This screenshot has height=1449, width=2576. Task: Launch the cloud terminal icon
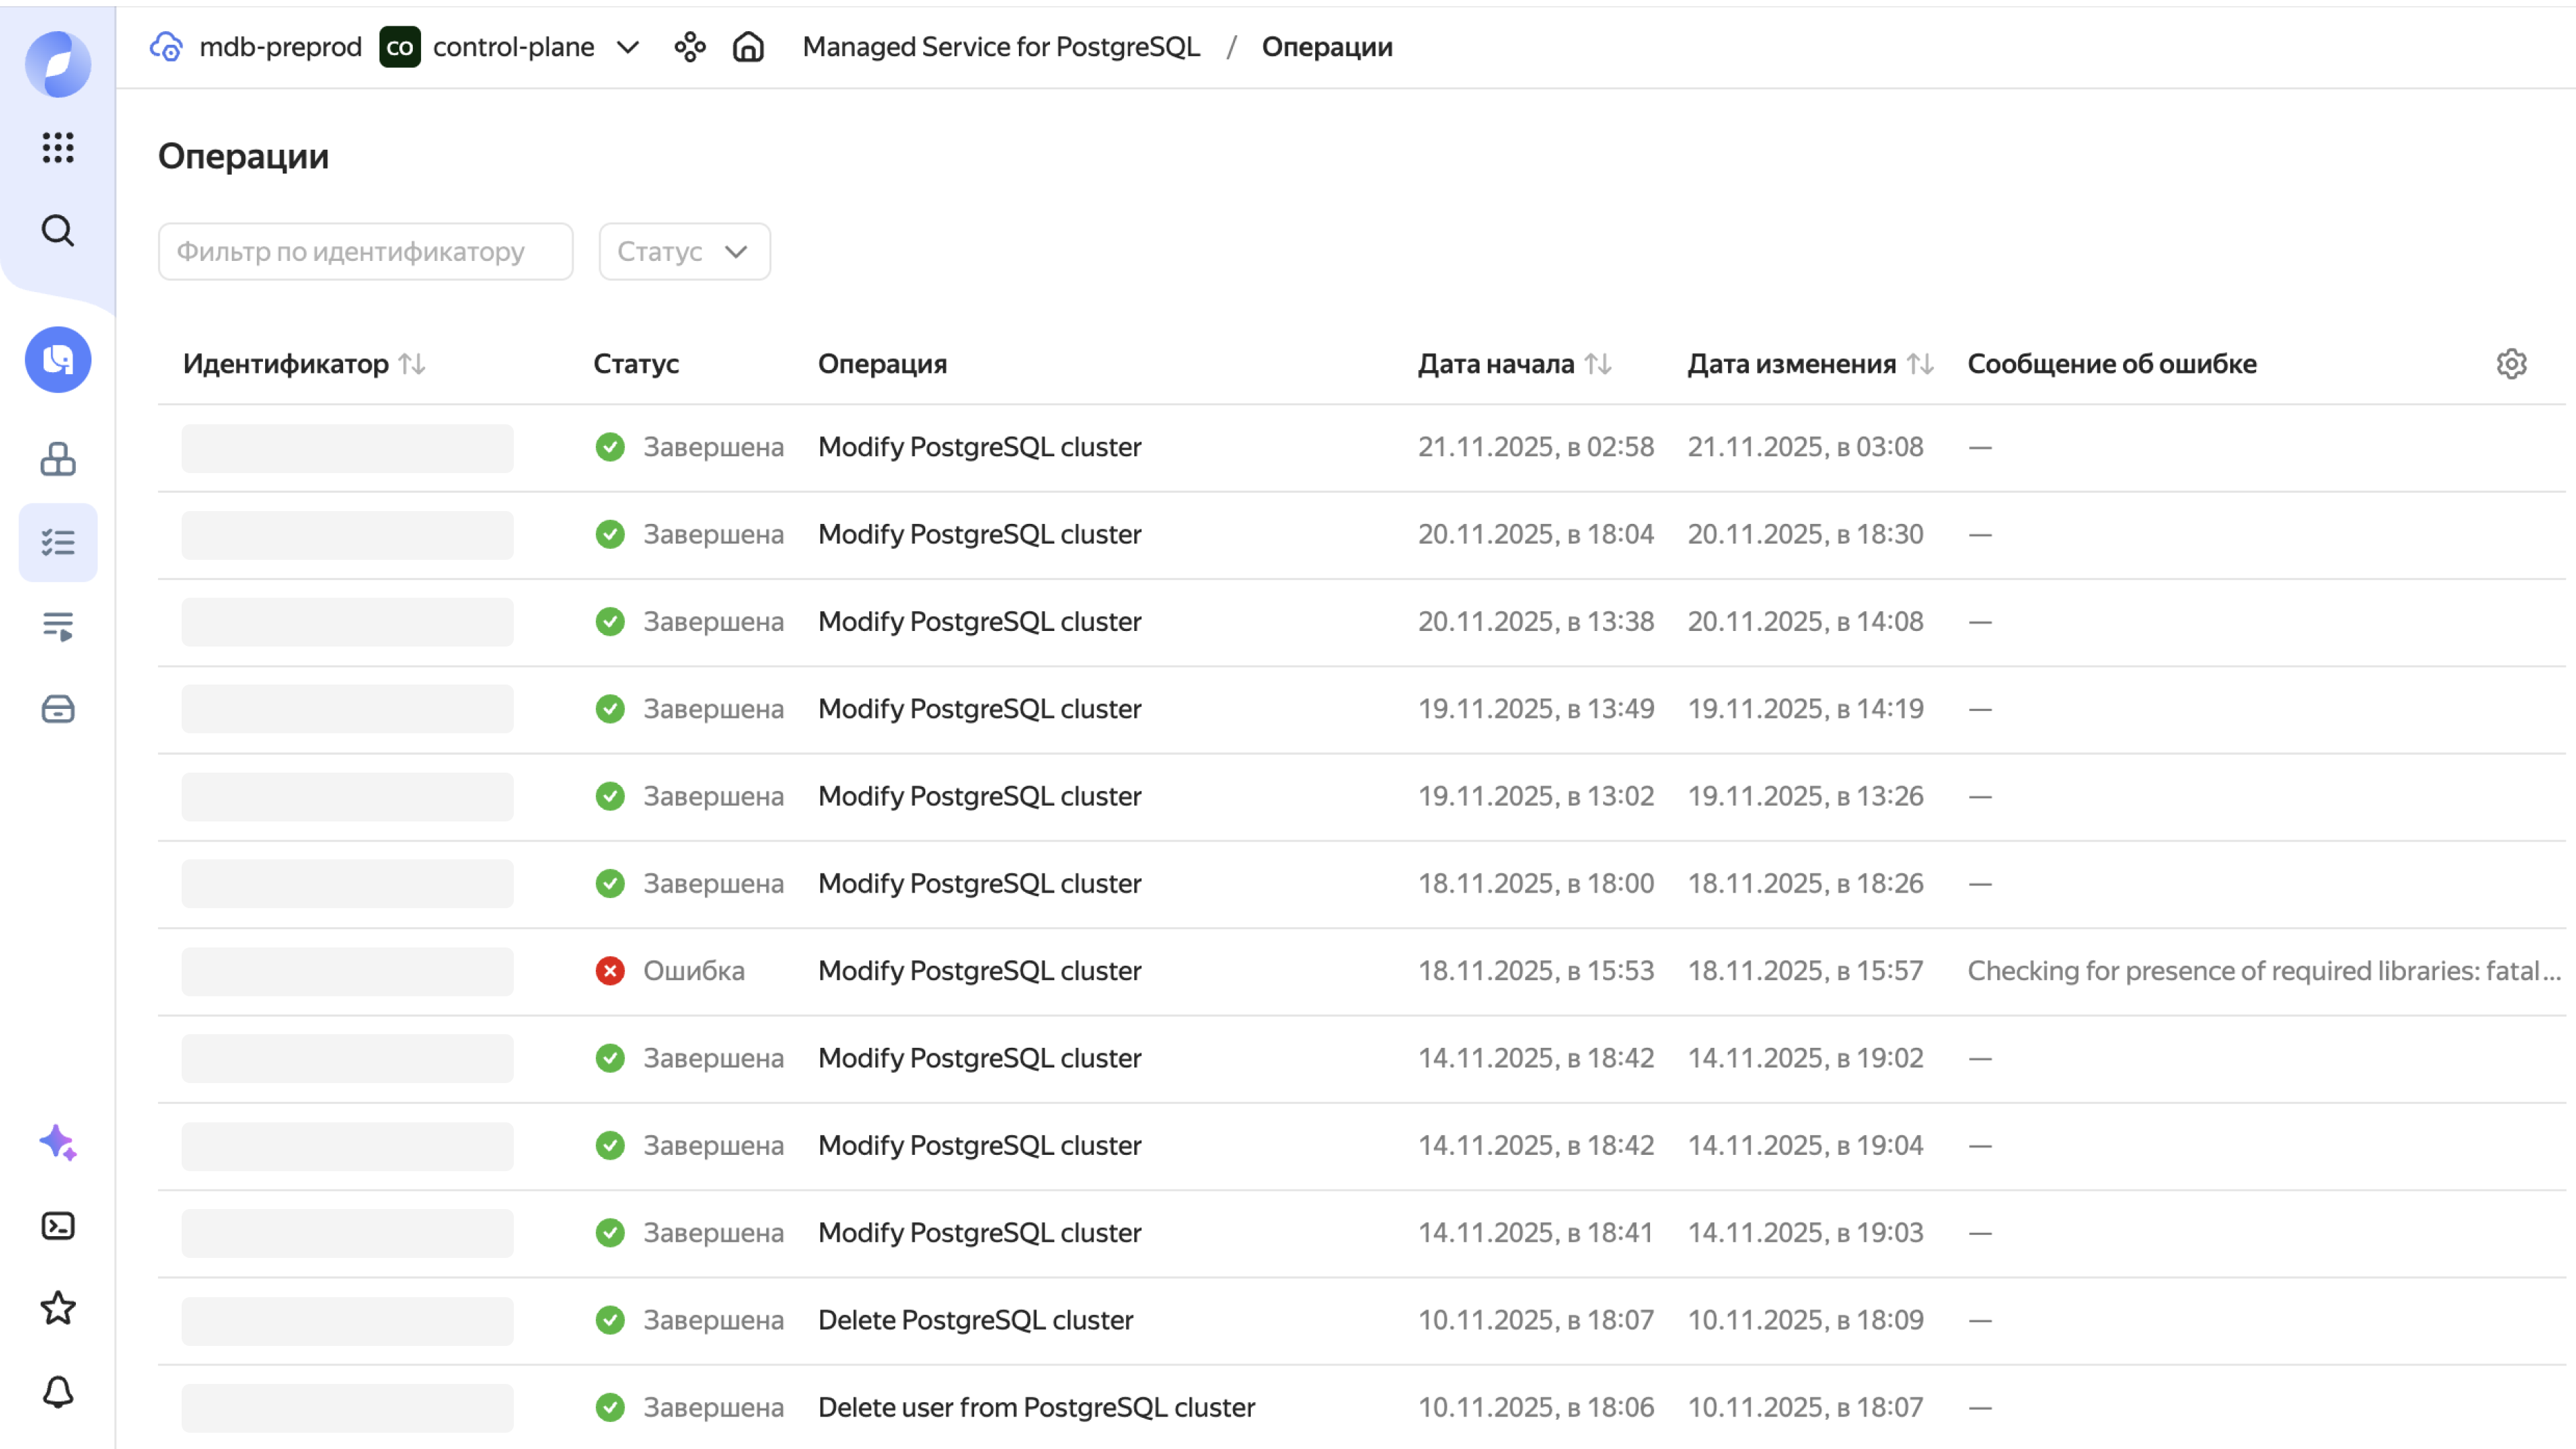(57, 1225)
